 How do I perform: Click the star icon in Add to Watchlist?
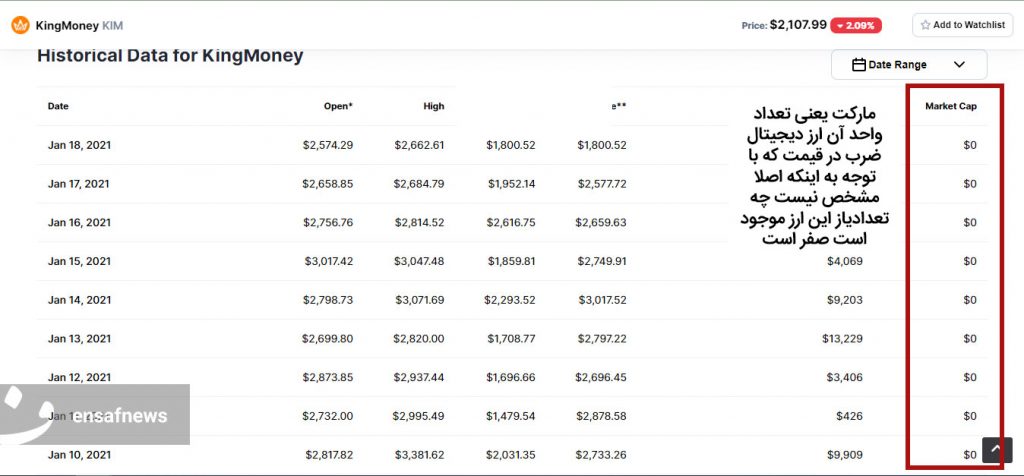tap(924, 25)
